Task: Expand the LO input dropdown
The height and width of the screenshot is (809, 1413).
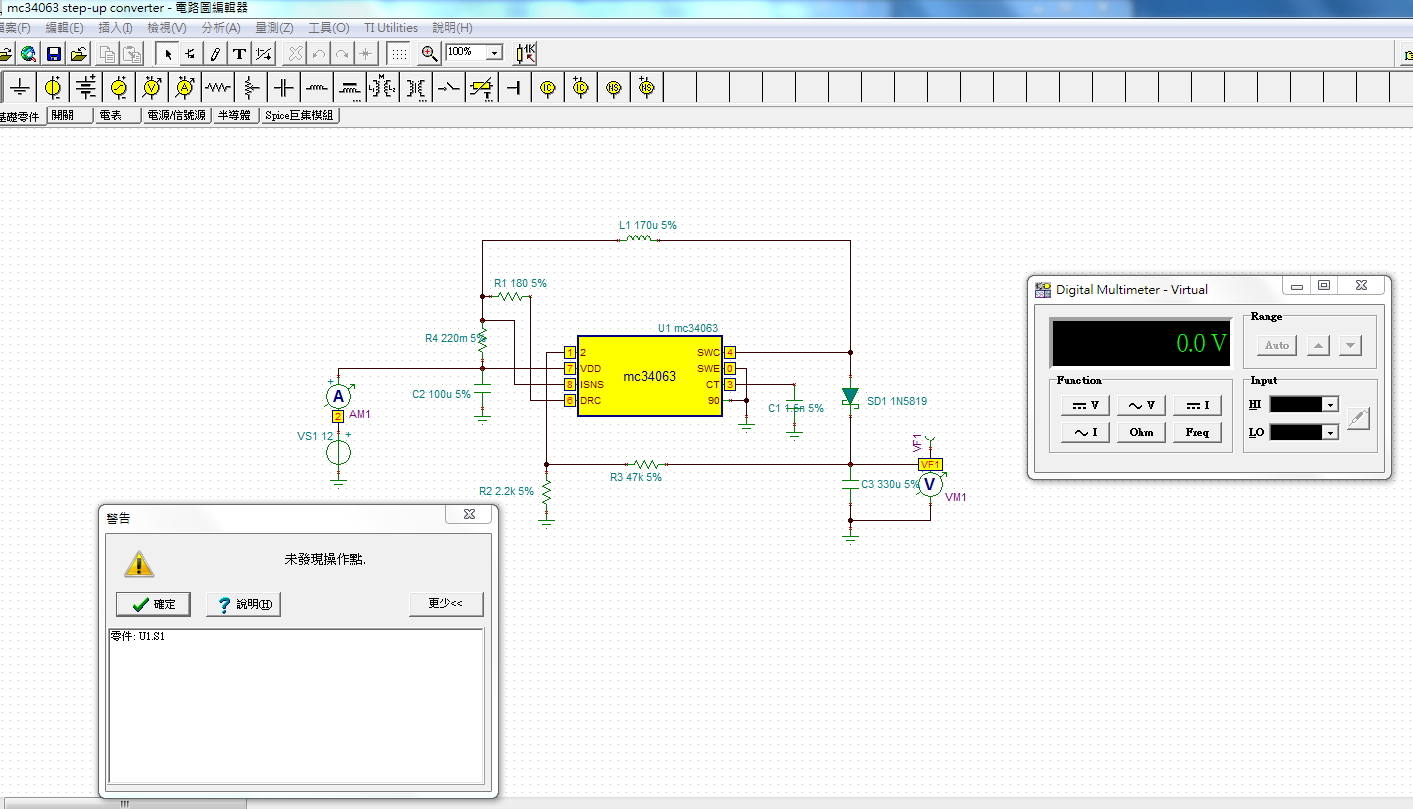Action: [x=1329, y=432]
